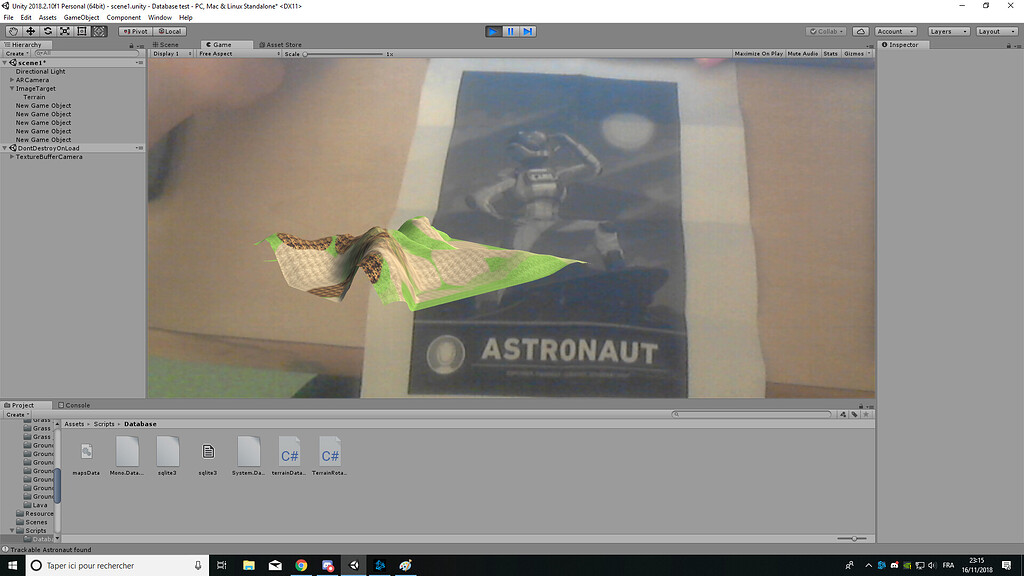This screenshot has width=1024, height=576.
Task: Click the Pause playback button
Action: [511, 31]
